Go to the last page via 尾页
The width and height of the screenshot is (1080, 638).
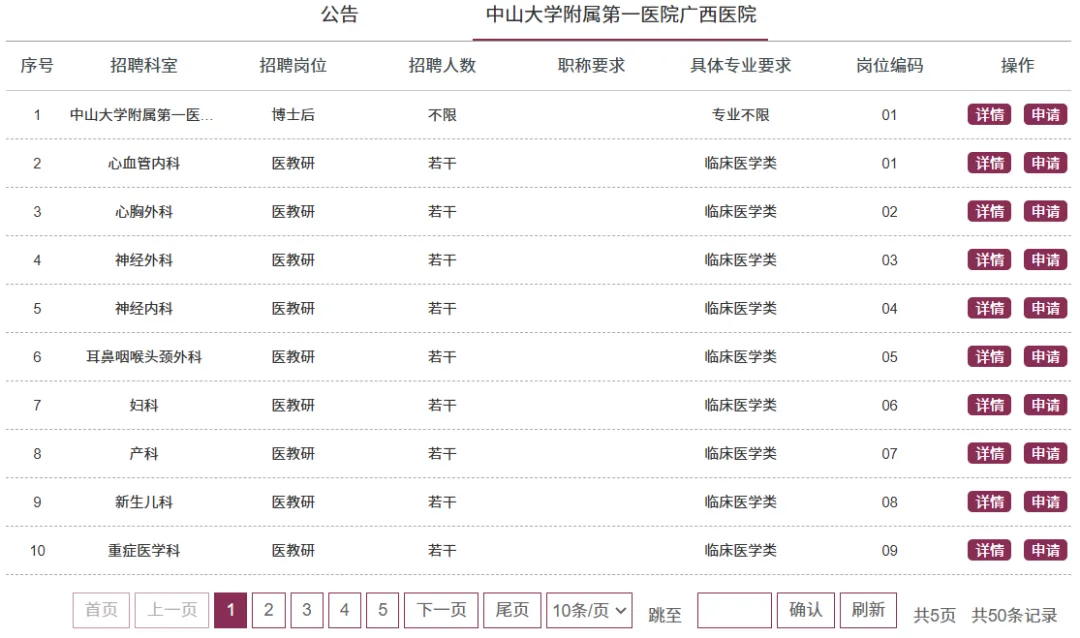pos(512,610)
